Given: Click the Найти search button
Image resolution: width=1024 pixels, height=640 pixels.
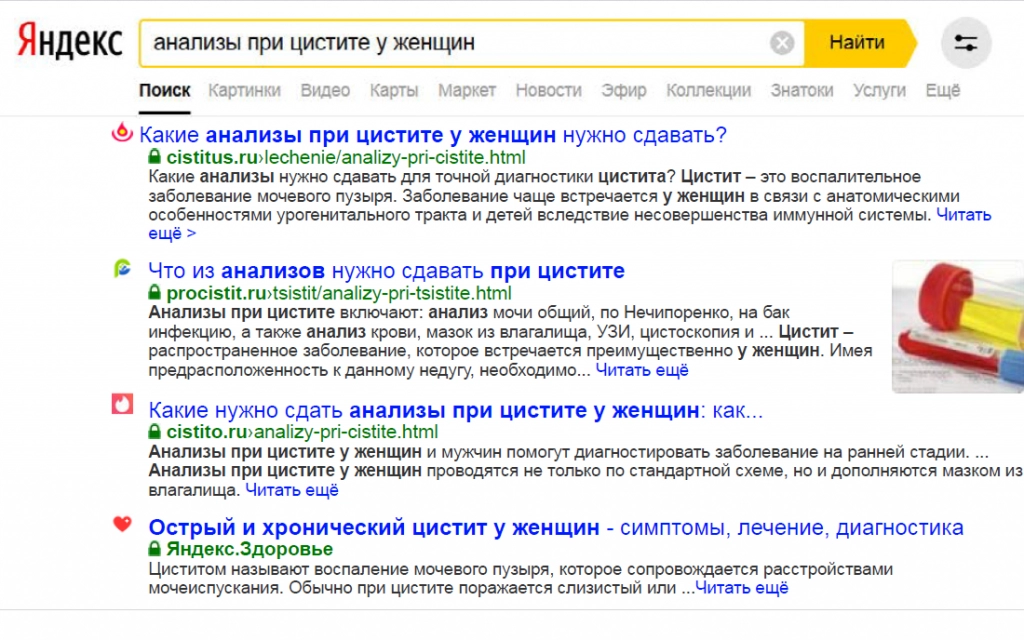Looking at the screenshot, I should point(859,43).
